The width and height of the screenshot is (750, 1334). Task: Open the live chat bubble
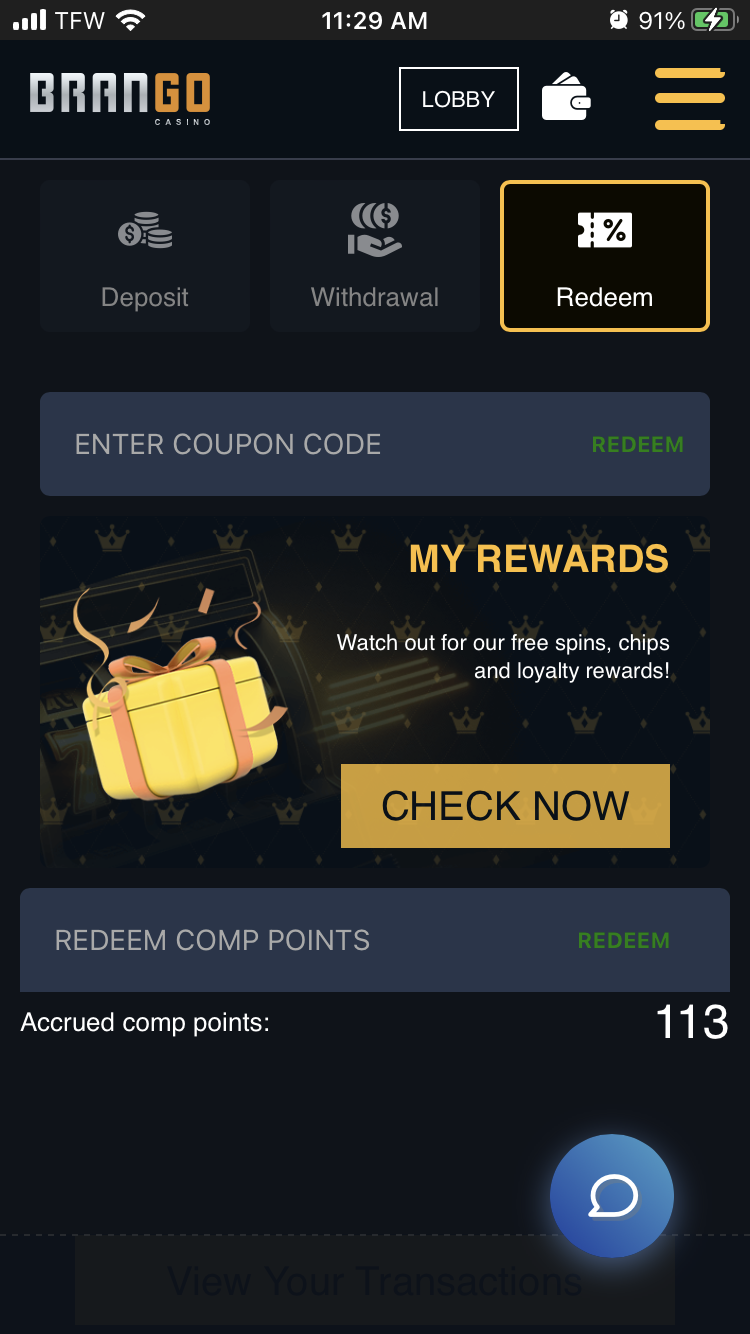(612, 1195)
